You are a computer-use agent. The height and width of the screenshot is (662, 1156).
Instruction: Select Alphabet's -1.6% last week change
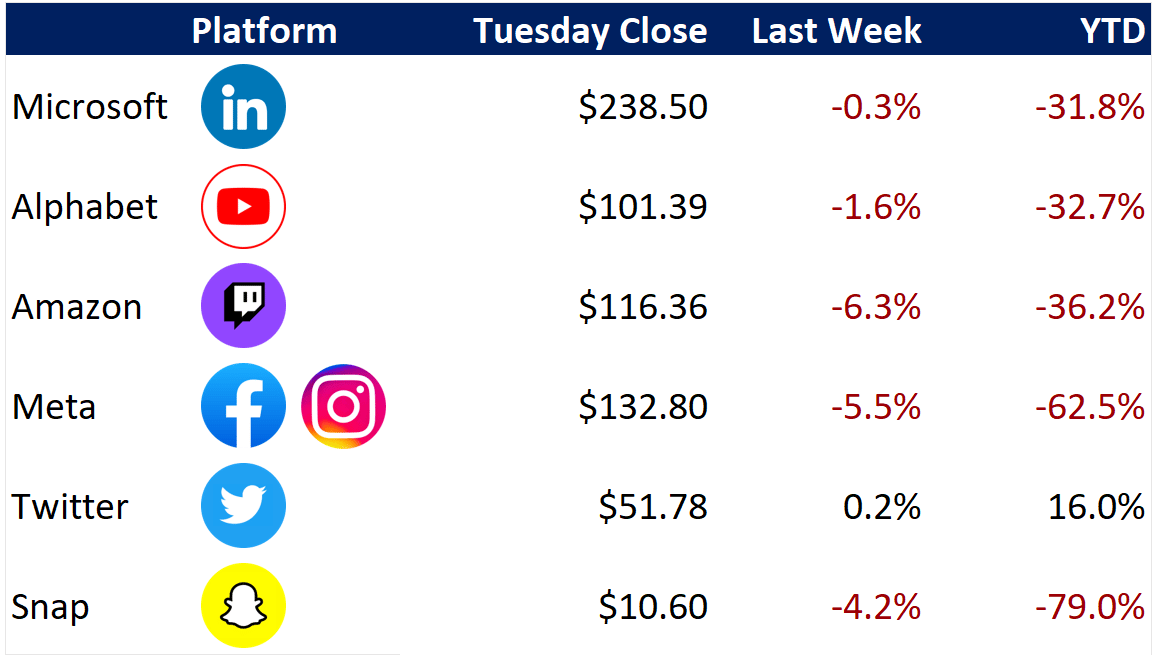tap(876, 207)
